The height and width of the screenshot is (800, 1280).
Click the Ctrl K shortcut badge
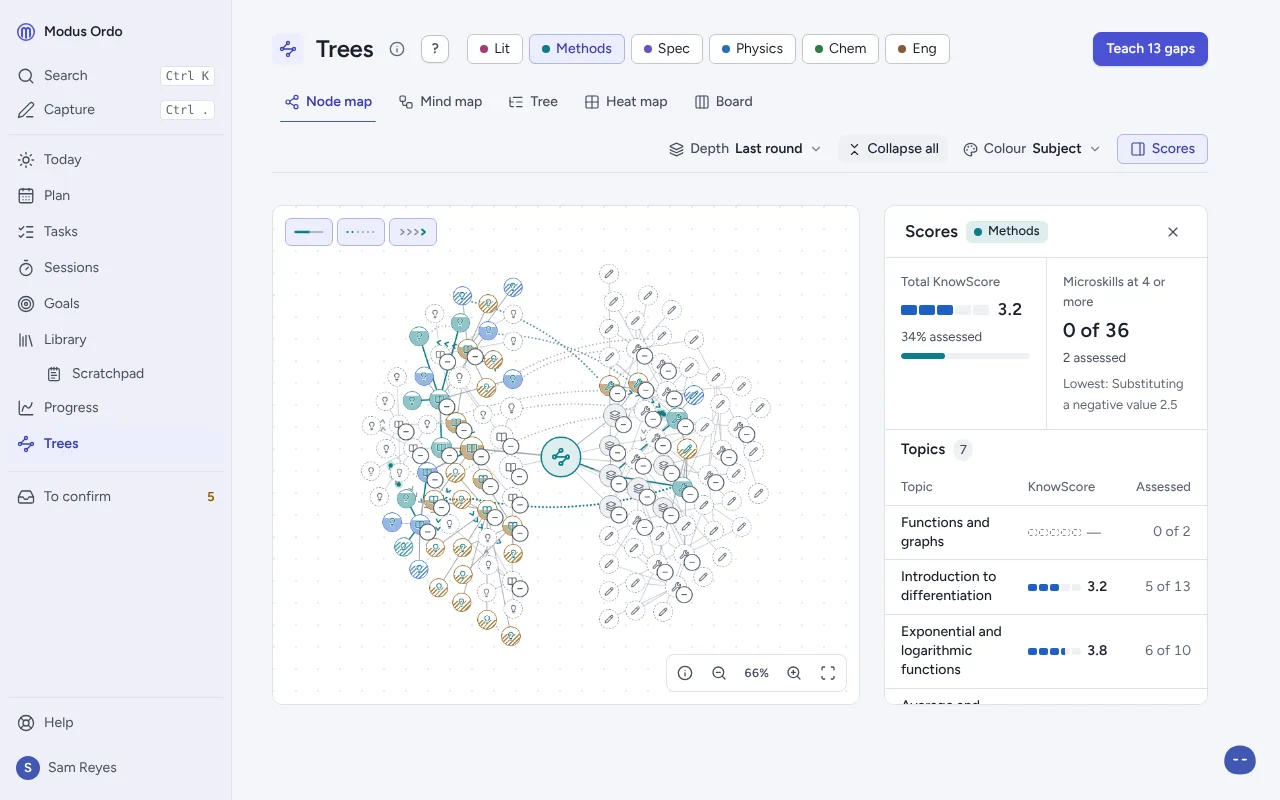point(188,76)
